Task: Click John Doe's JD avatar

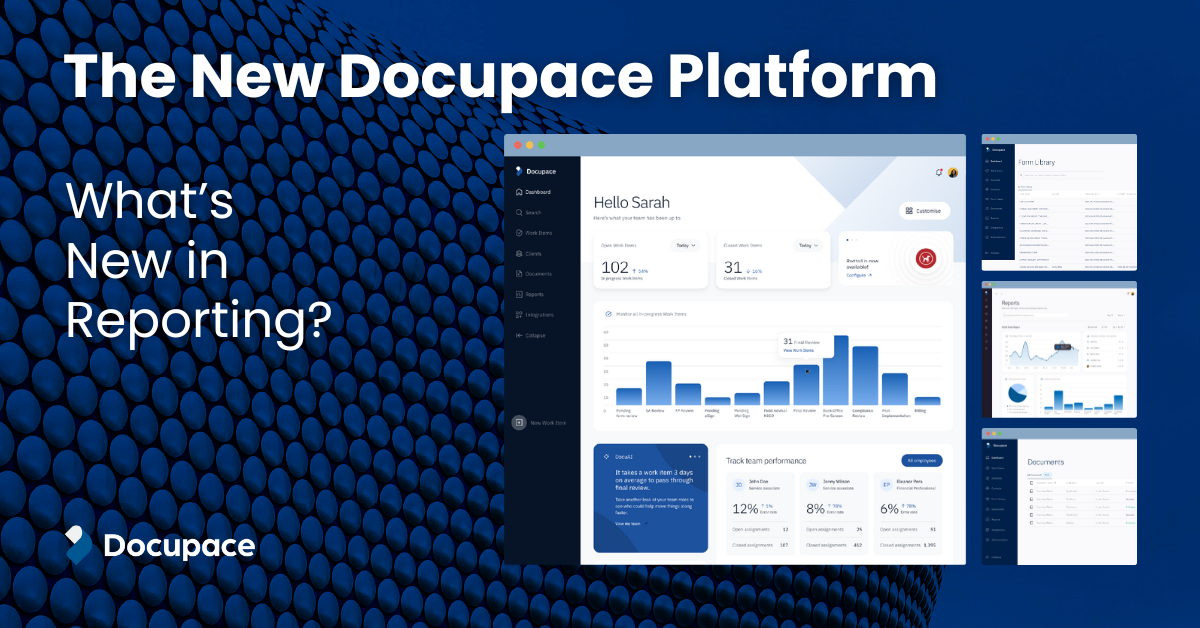Action: pyautogui.click(x=739, y=484)
